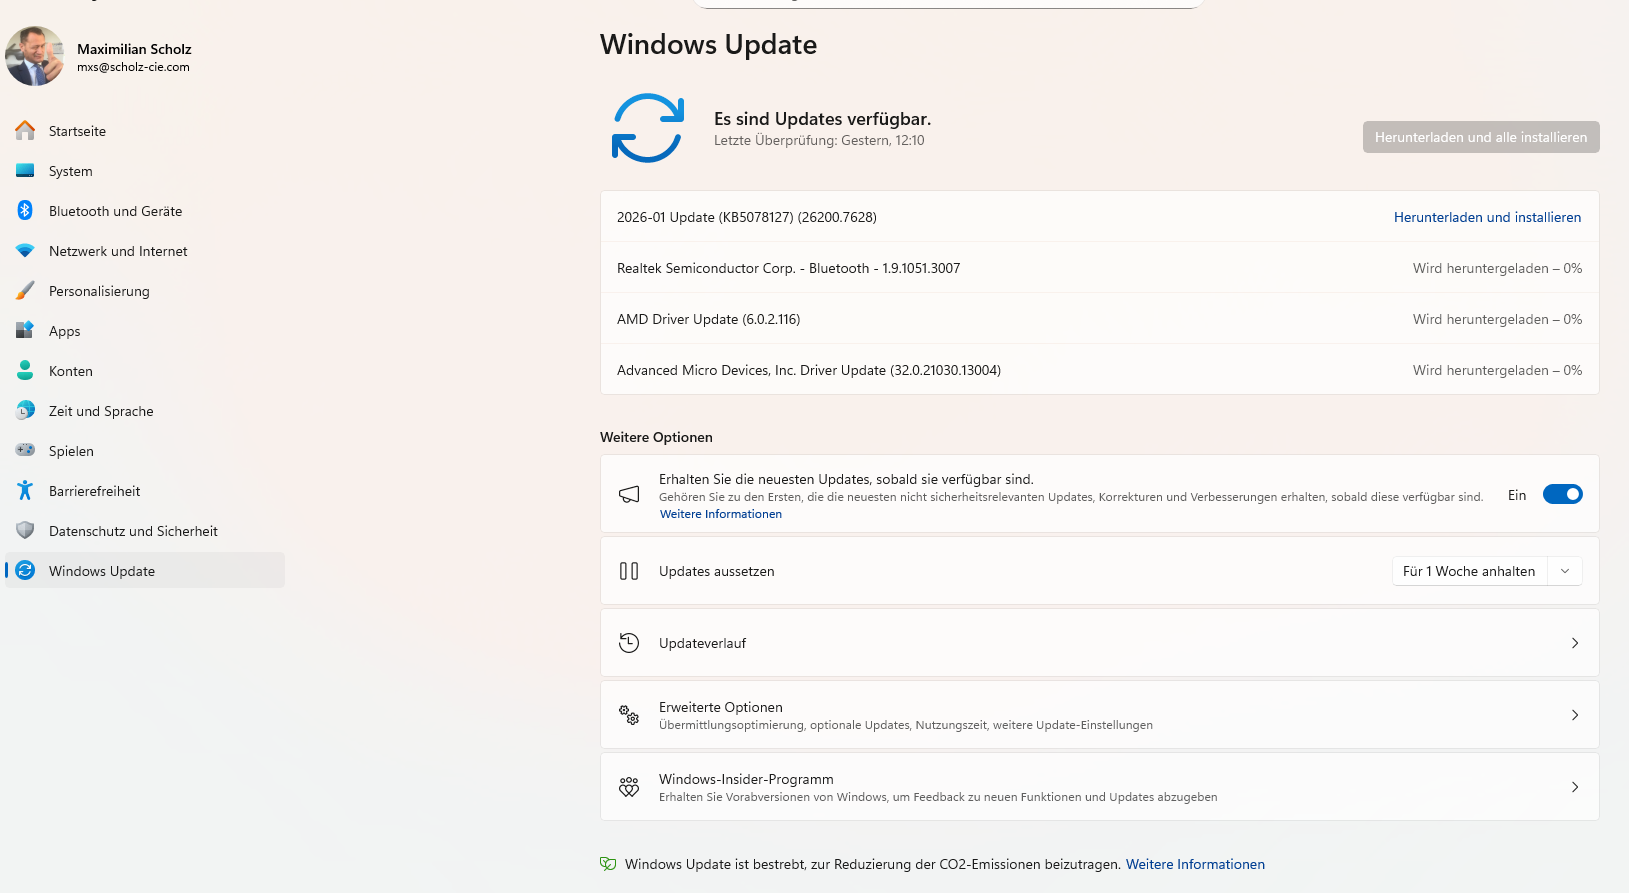Viewport: 1629px width, 893px height.
Task: Click the gears icon for Erweiterte Optionen
Action: [629, 715]
